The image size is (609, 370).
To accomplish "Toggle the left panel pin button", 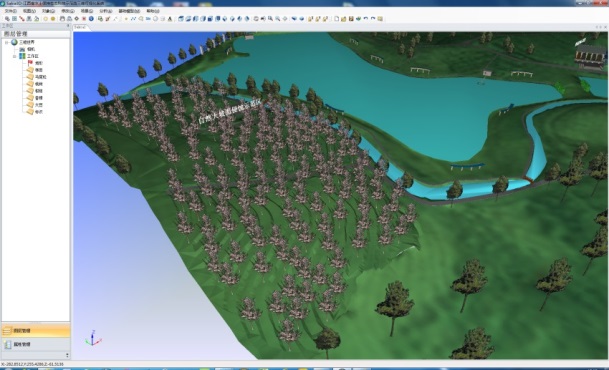I will coord(68,26).
